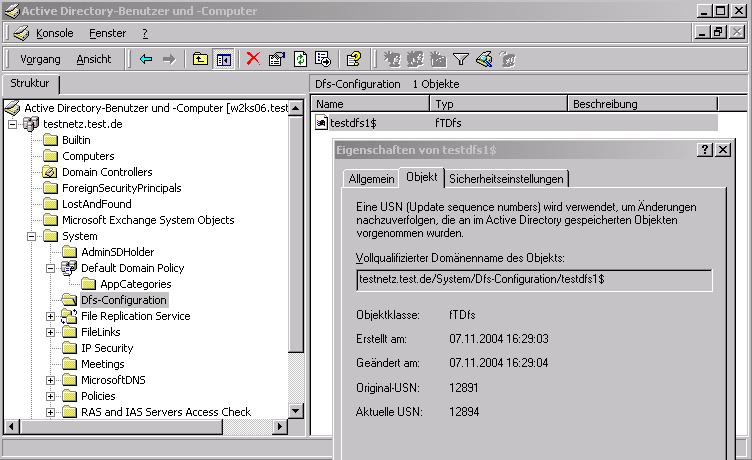The height and width of the screenshot is (460, 752).
Task: Select the testnetz.test.de domain icon
Action: (31, 124)
